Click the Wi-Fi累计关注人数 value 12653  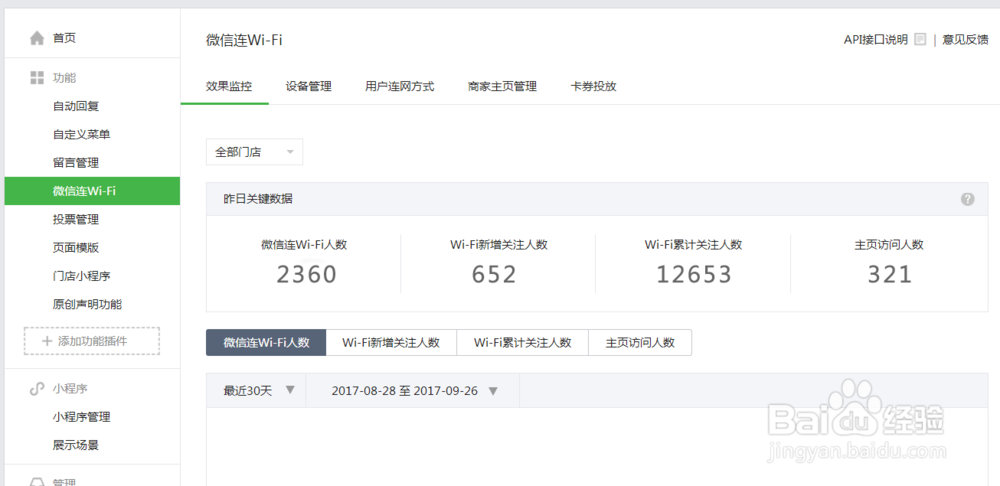point(694,274)
